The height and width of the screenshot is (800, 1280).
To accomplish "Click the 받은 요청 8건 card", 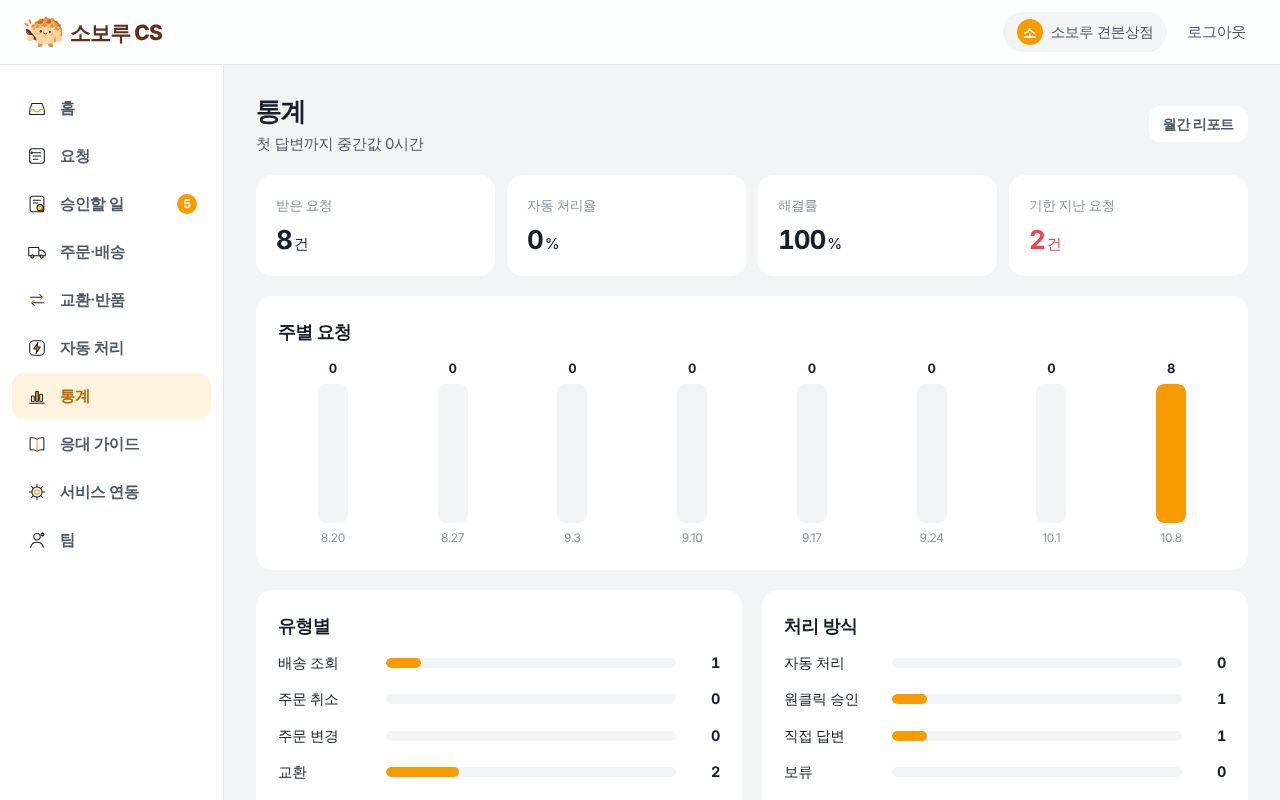I will pos(375,225).
